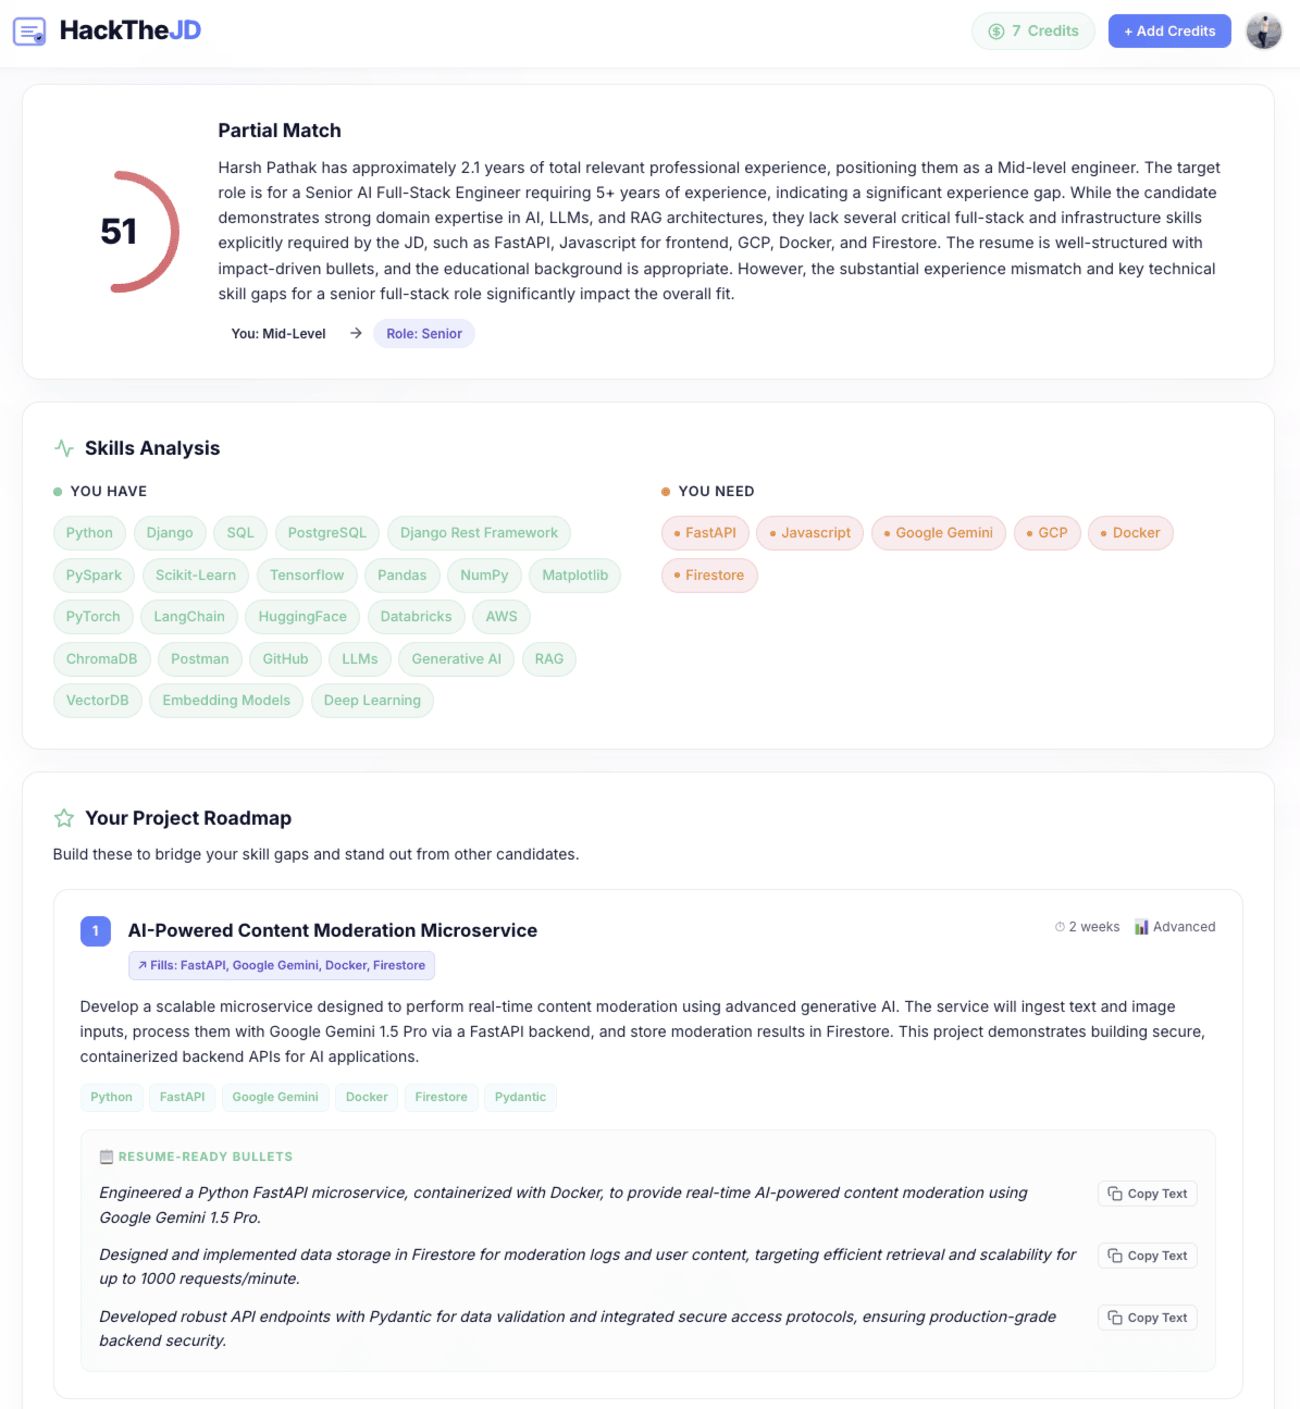Open the profile avatar menu
Screen dimensions: 1300x1409
click(x=1263, y=31)
